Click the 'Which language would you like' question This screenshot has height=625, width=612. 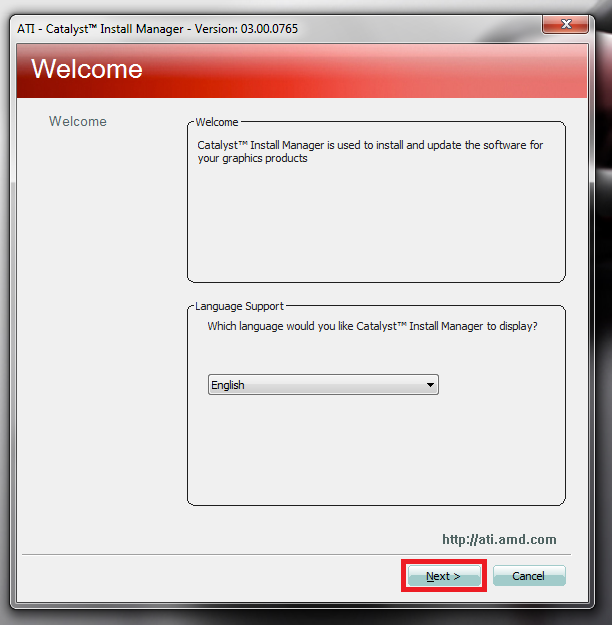(372, 326)
